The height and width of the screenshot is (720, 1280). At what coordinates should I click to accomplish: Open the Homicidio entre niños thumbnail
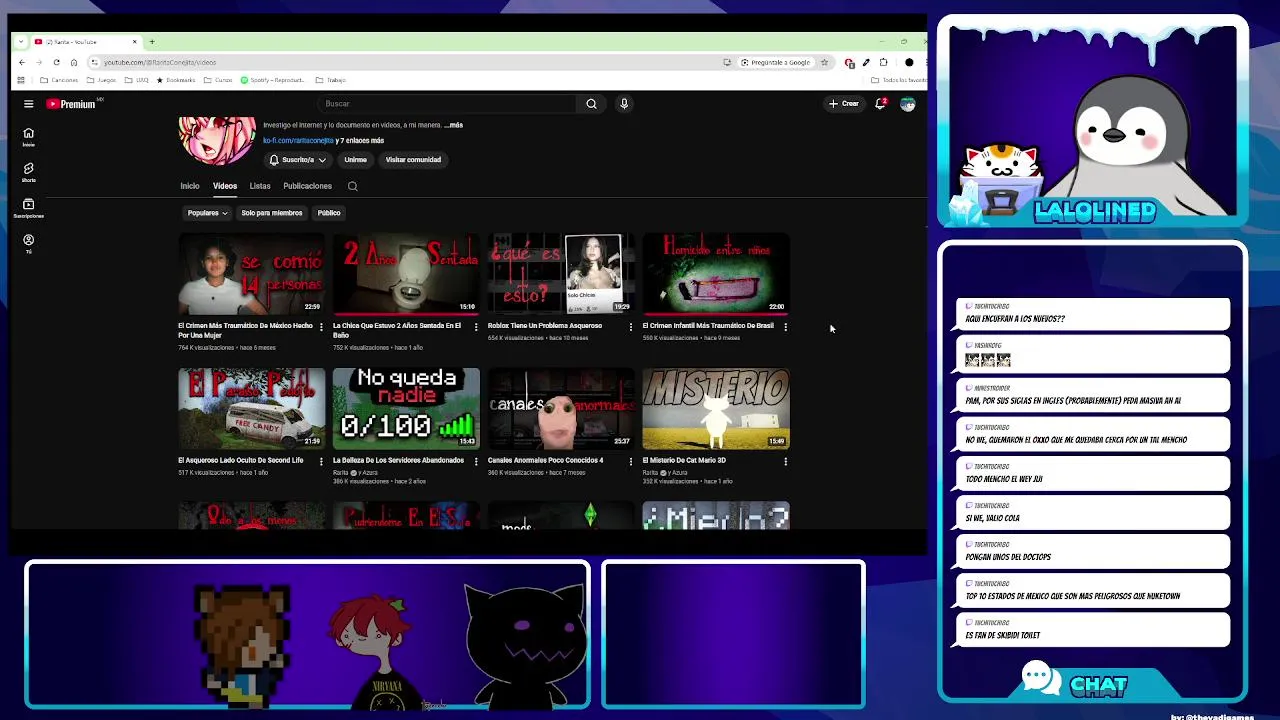tap(715, 274)
